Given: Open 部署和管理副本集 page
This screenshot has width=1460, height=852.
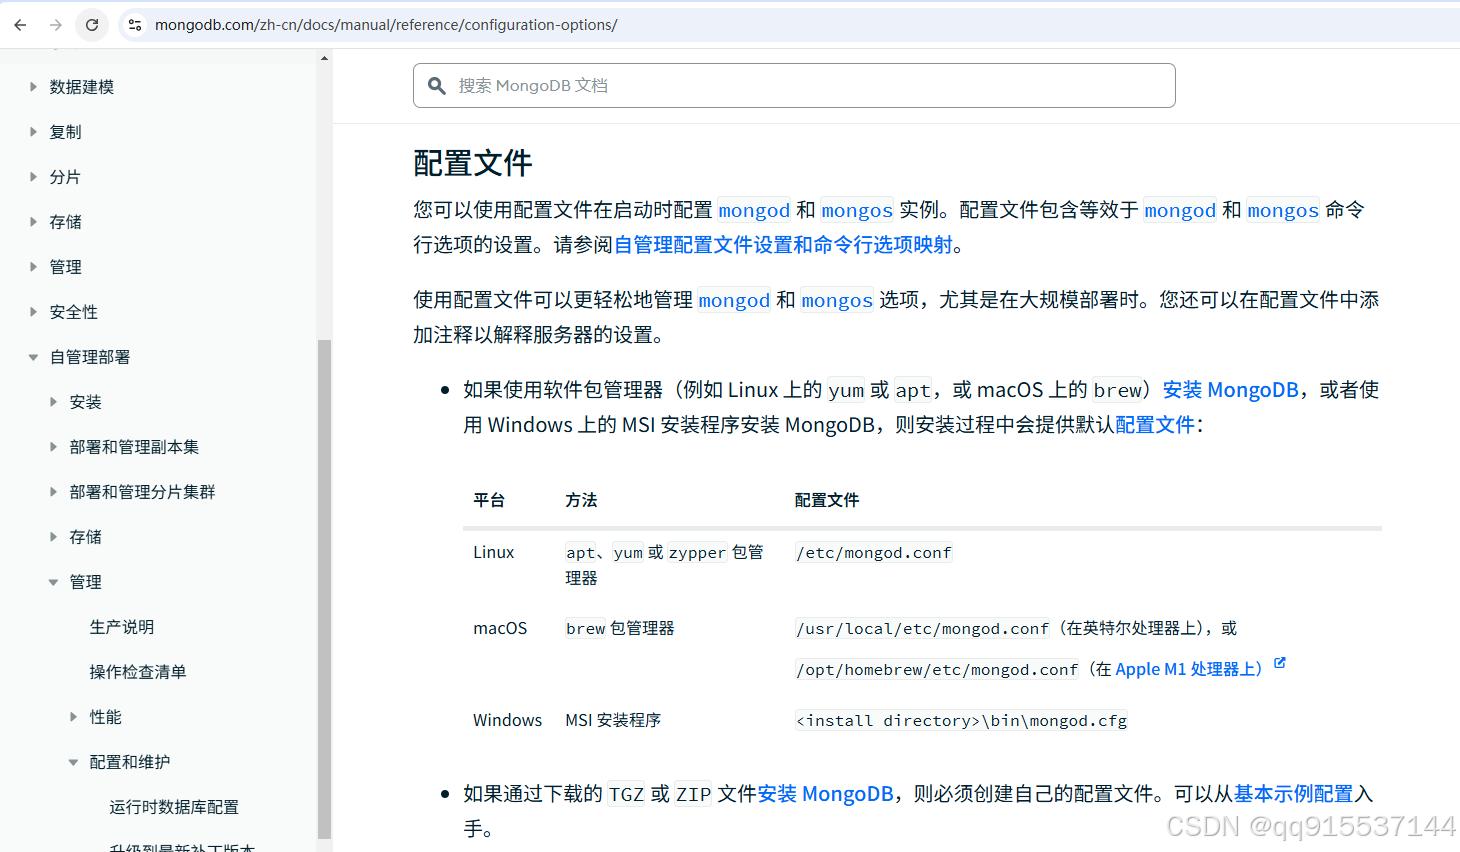Looking at the screenshot, I should [134, 447].
